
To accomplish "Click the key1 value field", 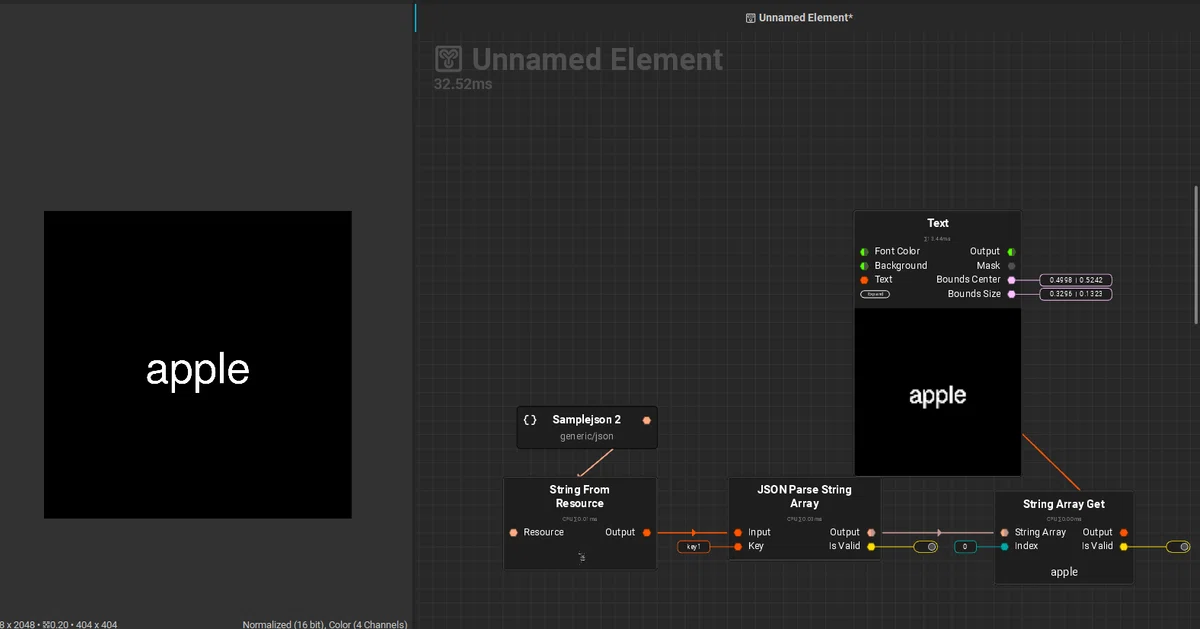I will coord(694,547).
